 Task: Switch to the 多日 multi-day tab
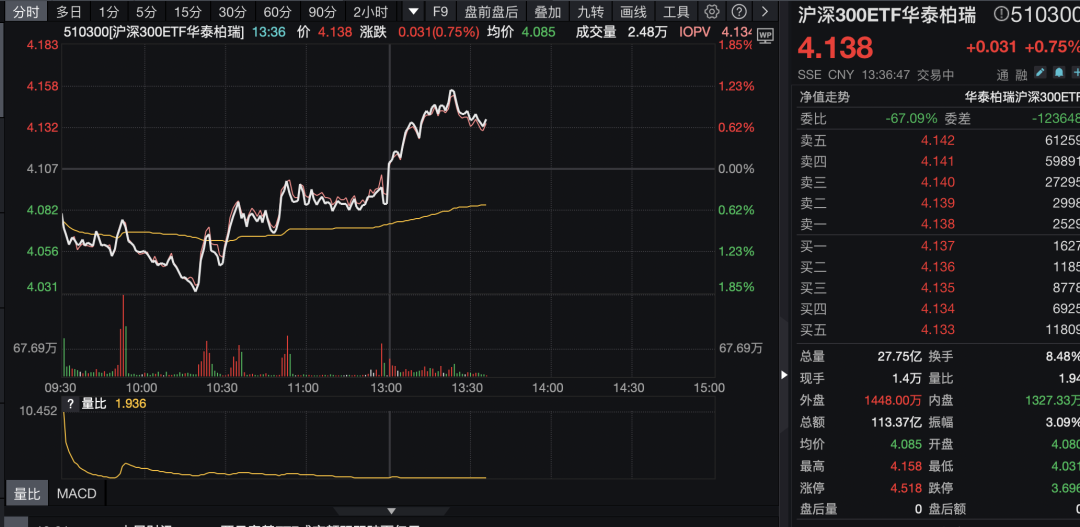[x=70, y=12]
